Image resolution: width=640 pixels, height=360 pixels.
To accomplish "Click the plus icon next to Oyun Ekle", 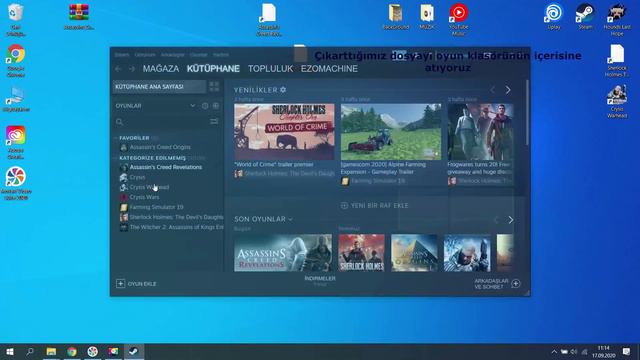I will 120,284.
